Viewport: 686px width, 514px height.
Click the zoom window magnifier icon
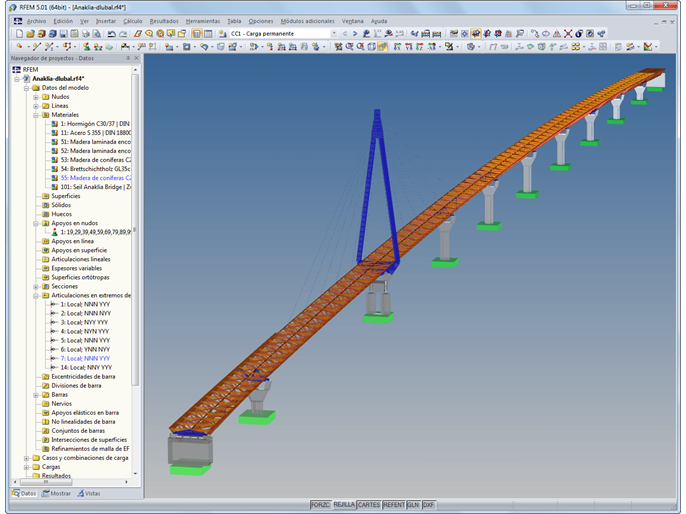tap(349, 46)
